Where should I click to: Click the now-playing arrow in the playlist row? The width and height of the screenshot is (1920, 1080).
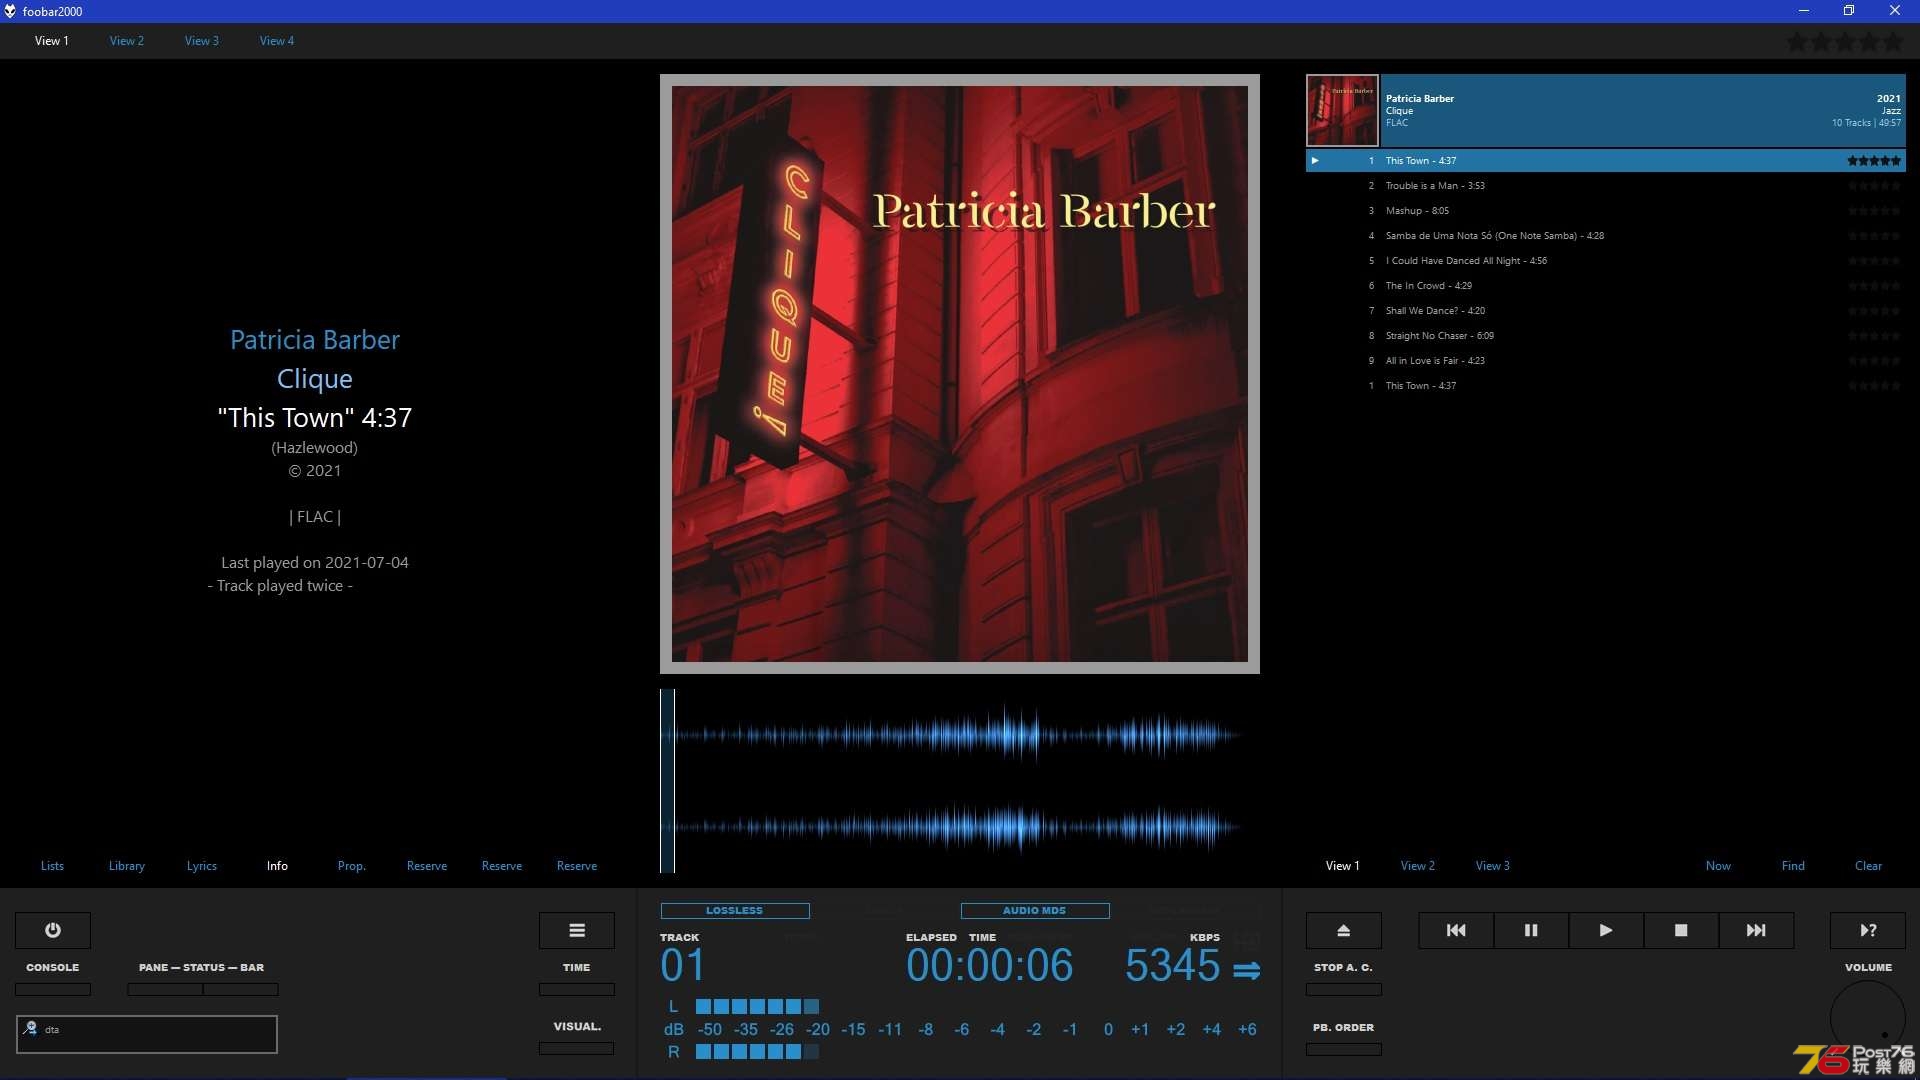pyautogui.click(x=1315, y=160)
